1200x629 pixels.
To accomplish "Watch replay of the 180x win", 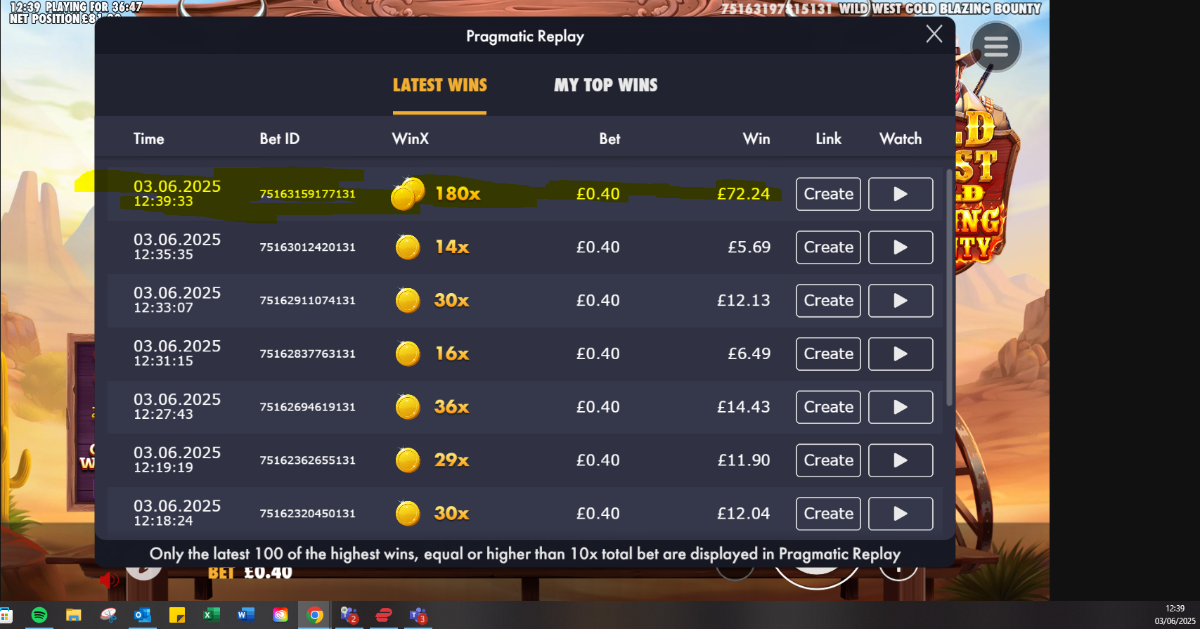I will [x=900, y=194].
